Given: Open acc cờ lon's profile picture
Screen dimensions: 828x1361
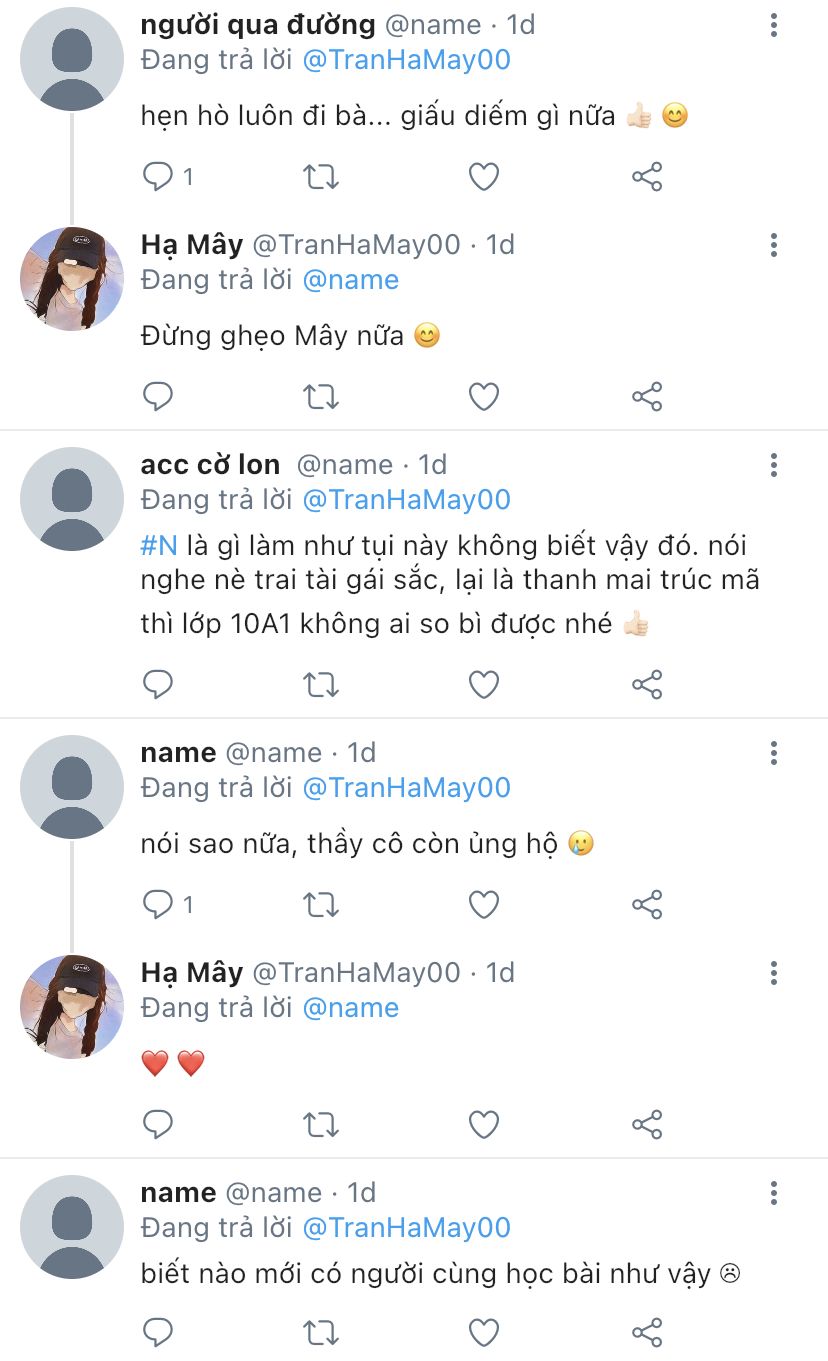Looking at the screenshot, I should pos(71,498).
